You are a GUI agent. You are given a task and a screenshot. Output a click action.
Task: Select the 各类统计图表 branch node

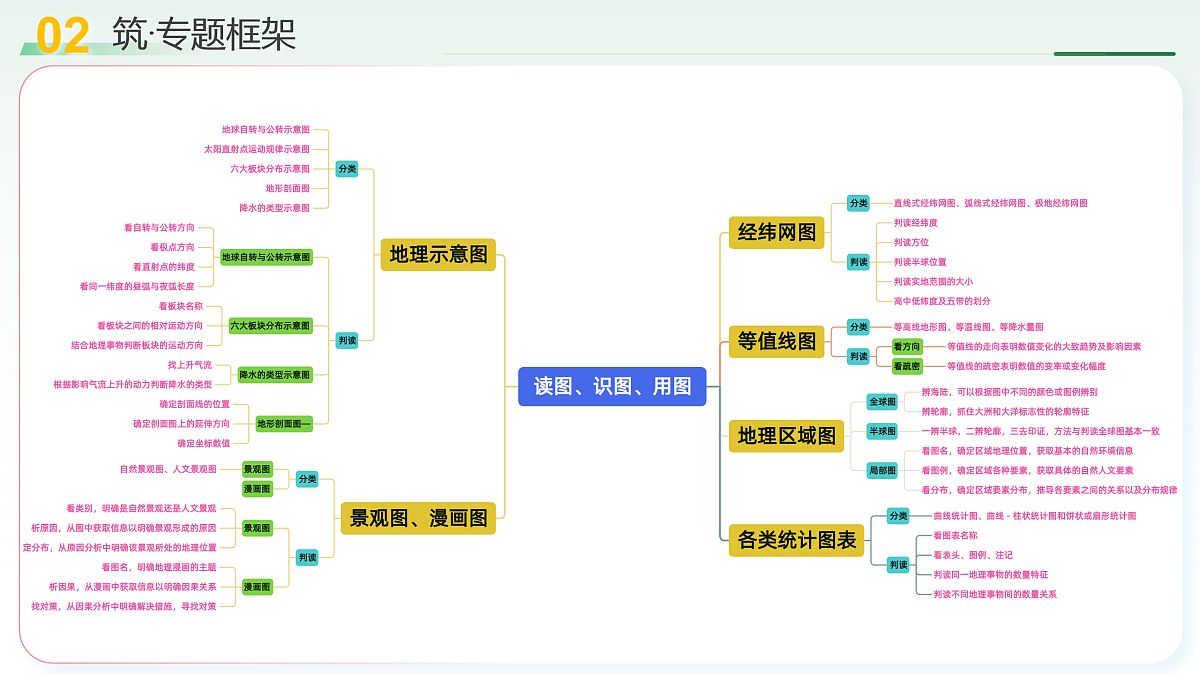coord(796,541)
